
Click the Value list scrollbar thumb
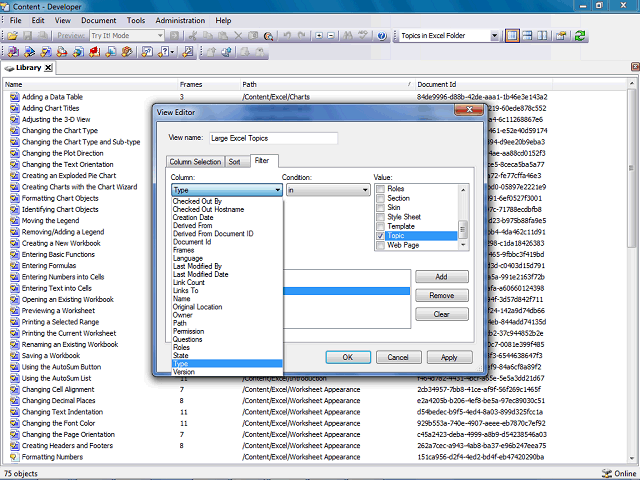point(463,229)
